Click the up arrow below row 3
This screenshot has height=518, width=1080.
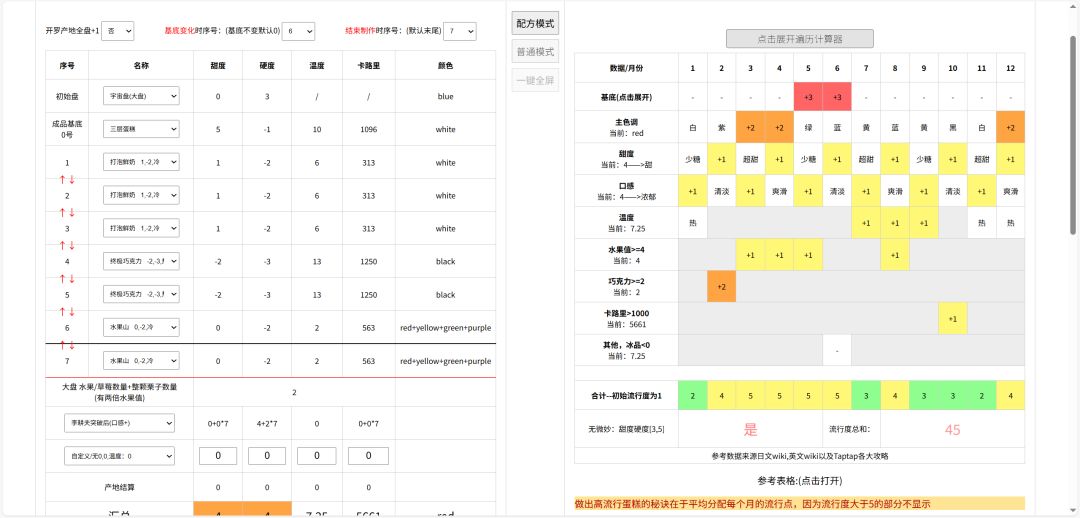coord(62,245)
